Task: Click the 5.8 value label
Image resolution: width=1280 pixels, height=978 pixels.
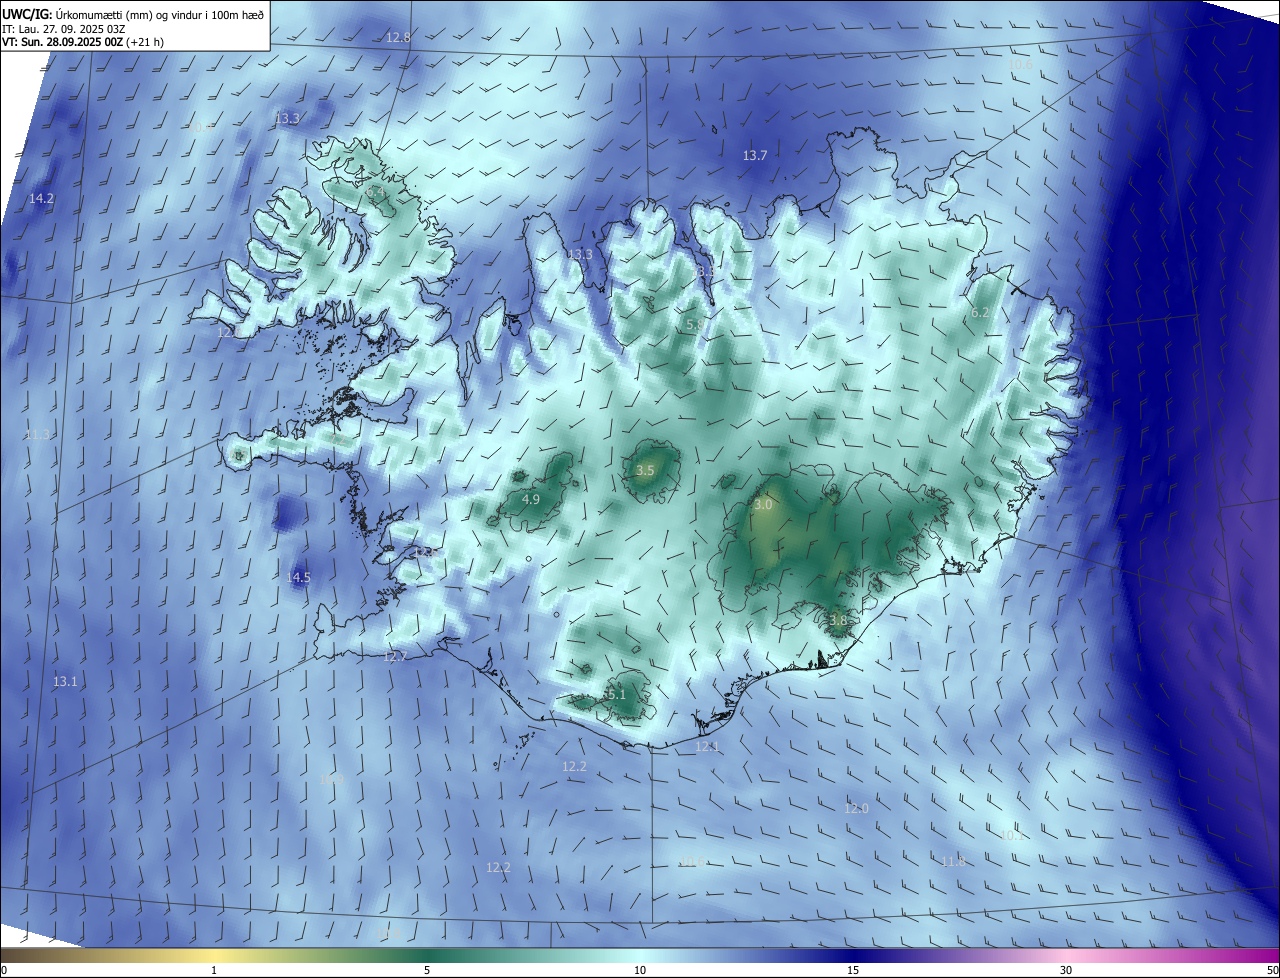Action: [693, 325]
